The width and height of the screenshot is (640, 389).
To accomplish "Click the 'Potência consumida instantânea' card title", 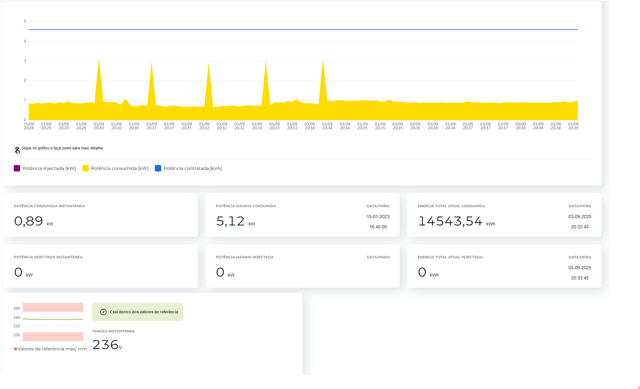I will pos(49,206).
